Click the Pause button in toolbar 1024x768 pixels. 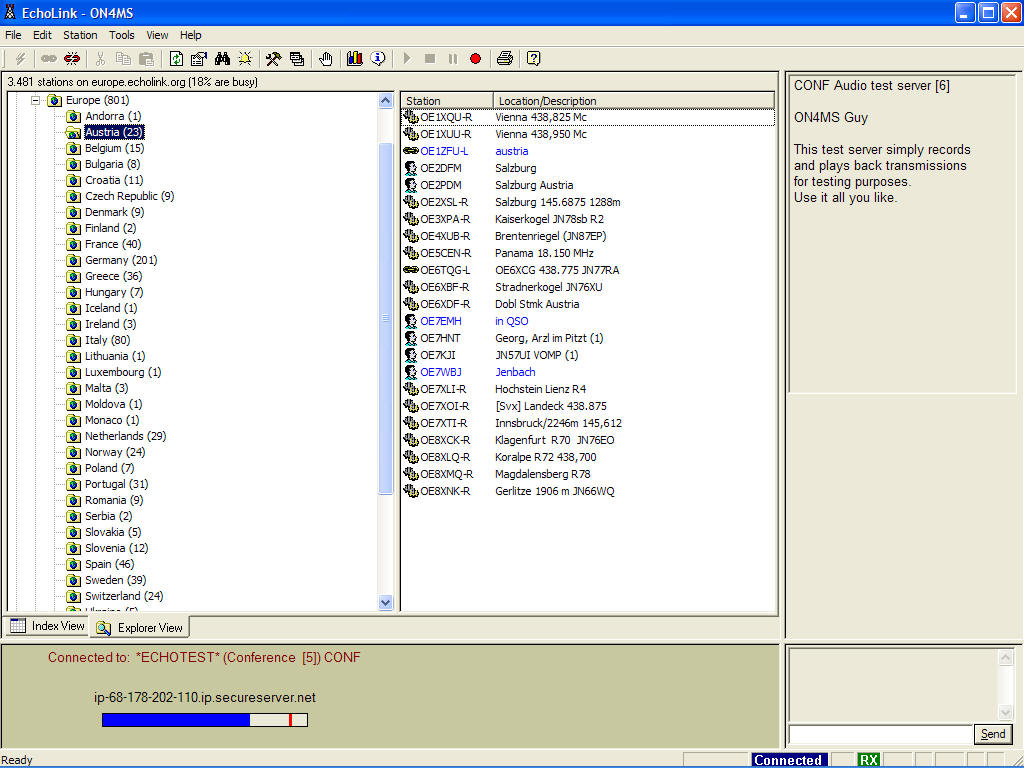453,59
